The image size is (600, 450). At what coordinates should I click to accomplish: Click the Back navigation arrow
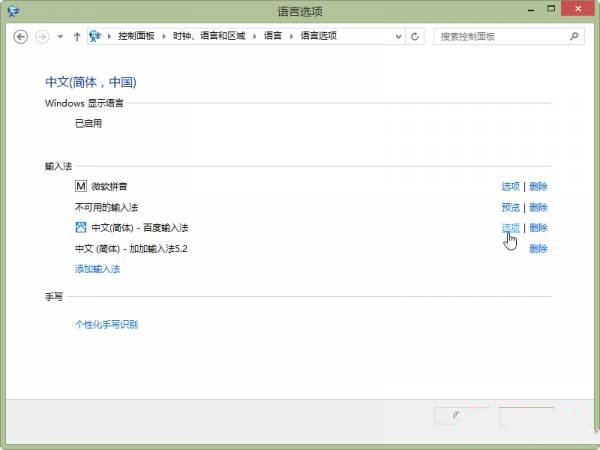point(21,36)
